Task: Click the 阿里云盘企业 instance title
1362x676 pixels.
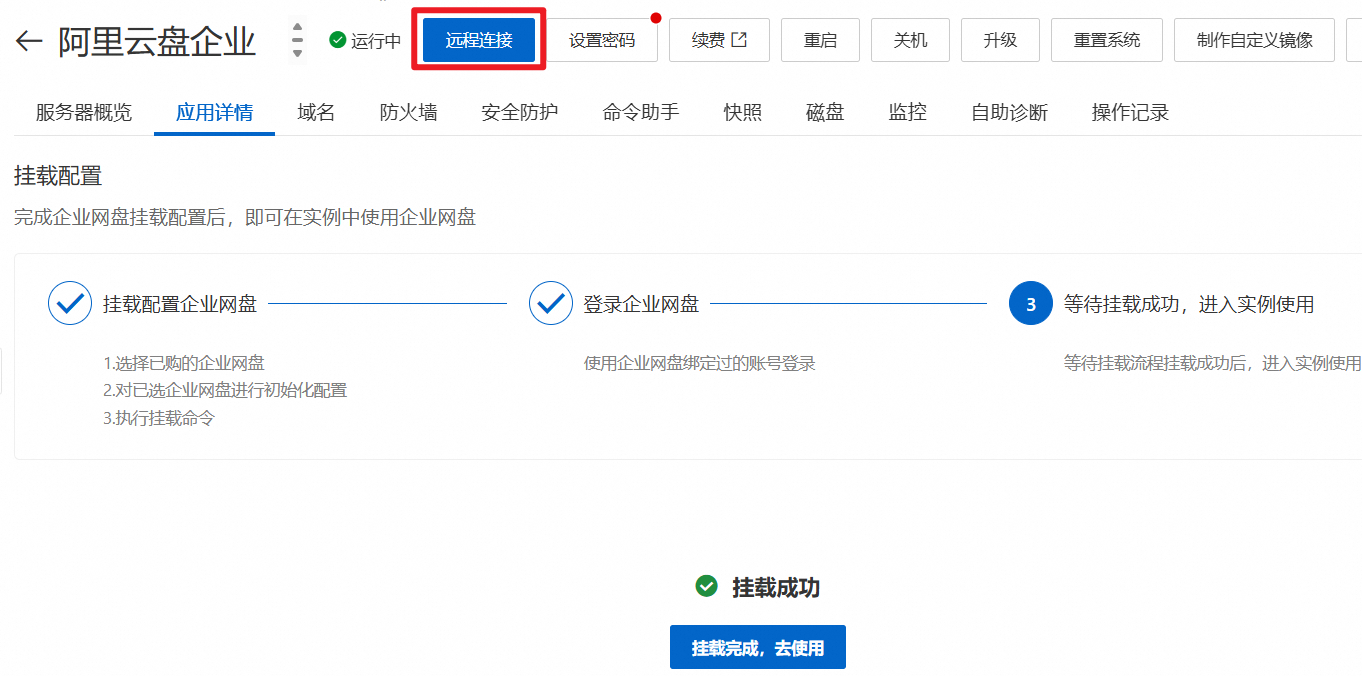Action: click(x=157, y=41)
